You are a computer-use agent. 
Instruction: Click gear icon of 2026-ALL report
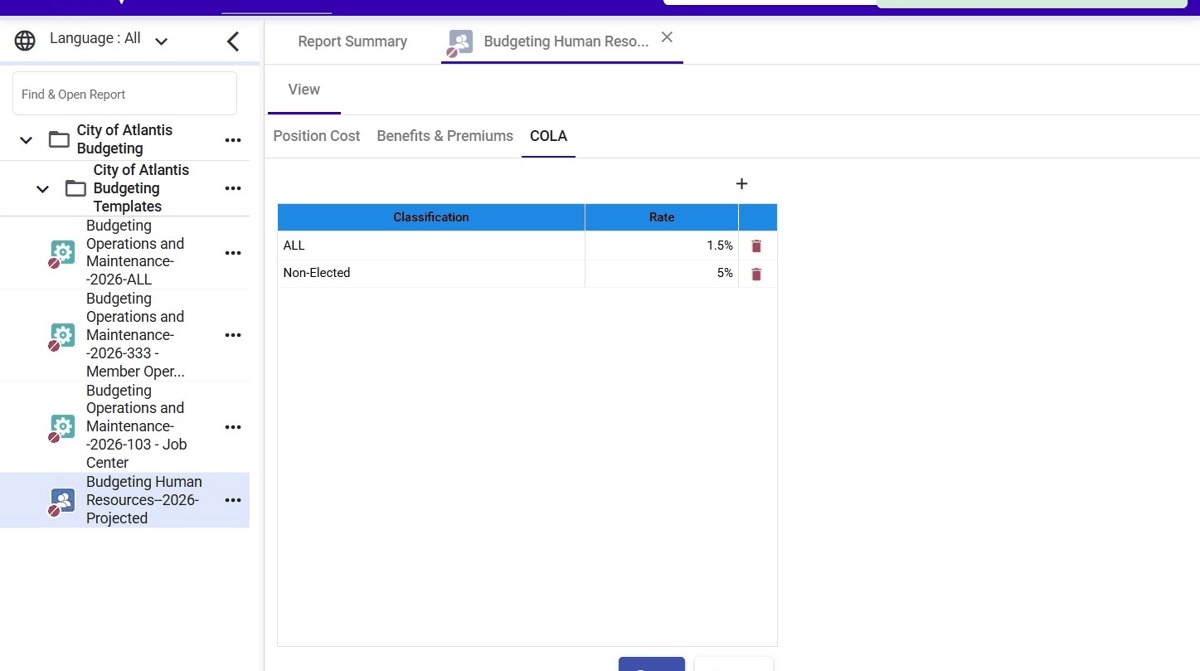click(x=61, y=254)
